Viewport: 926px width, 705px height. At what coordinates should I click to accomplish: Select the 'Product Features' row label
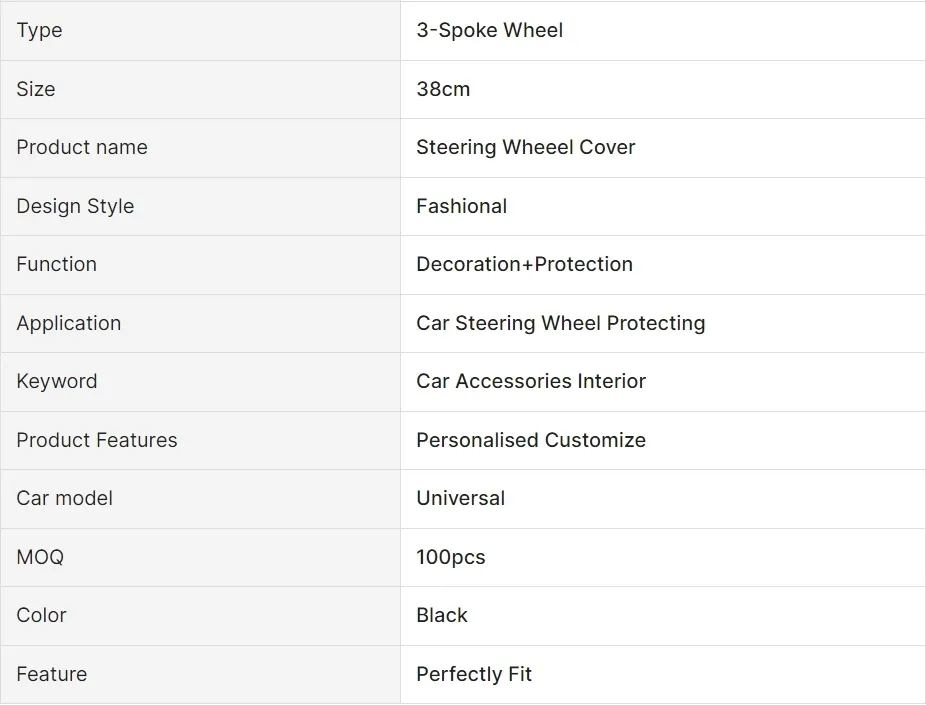coord(97,440)
